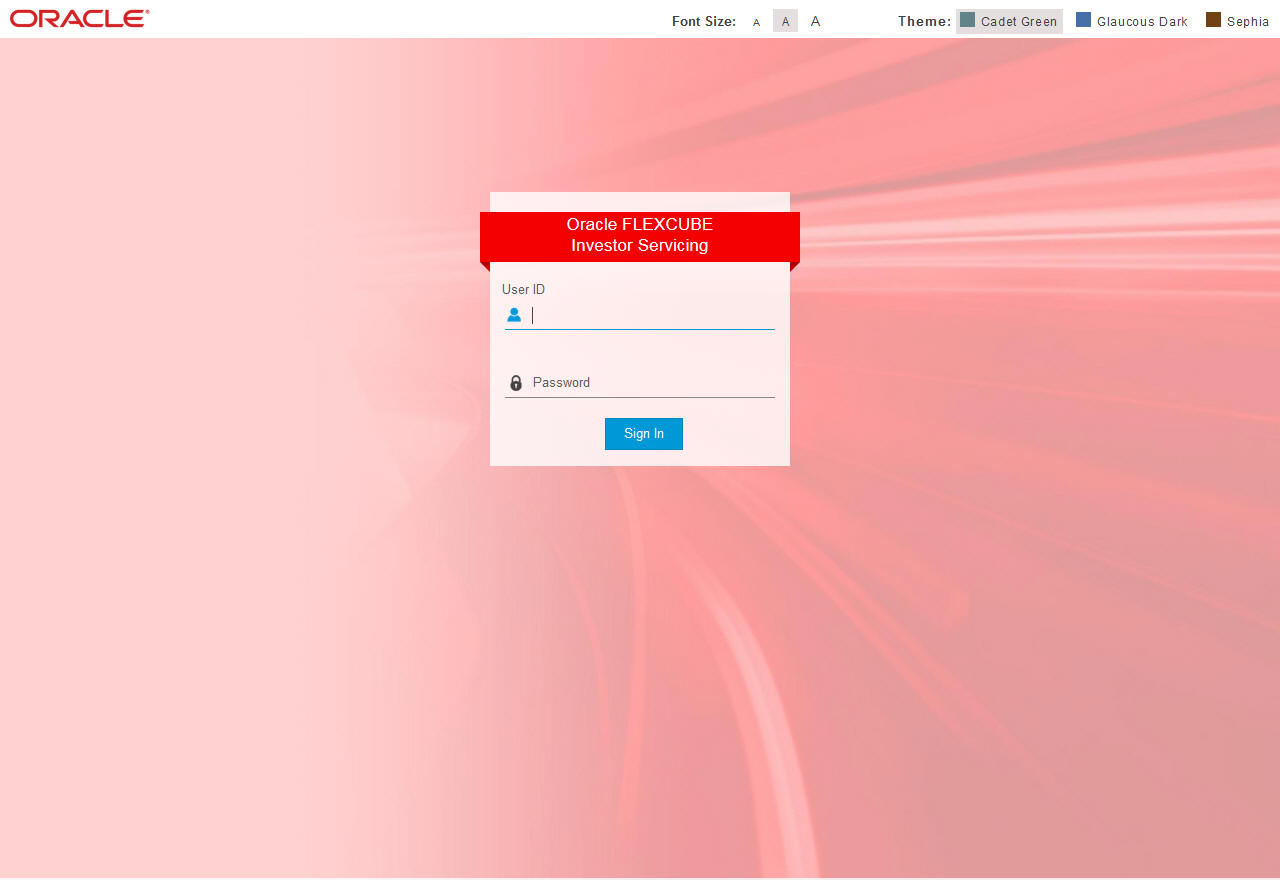Click the Cadet Green theme label
This screenshot has height=880, width=1280.
tap(1019, 22)
